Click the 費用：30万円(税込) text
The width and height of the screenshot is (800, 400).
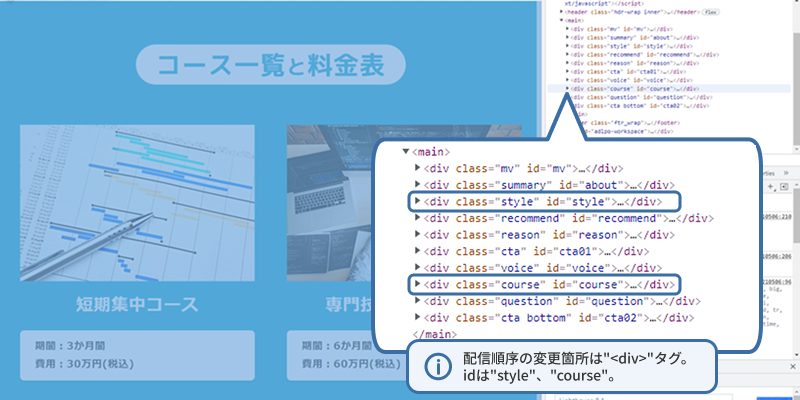(84, 364)
